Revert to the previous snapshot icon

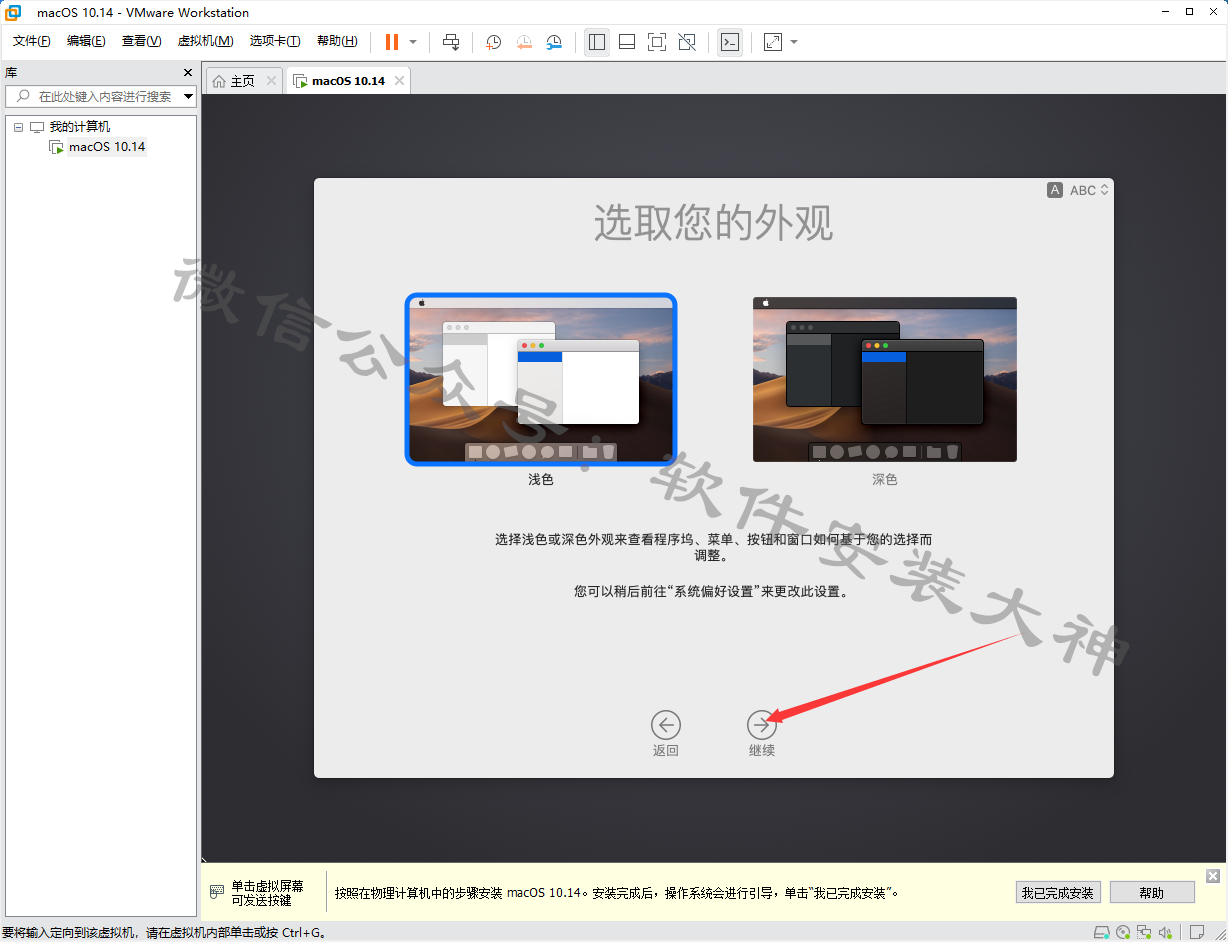pos(524,42)
